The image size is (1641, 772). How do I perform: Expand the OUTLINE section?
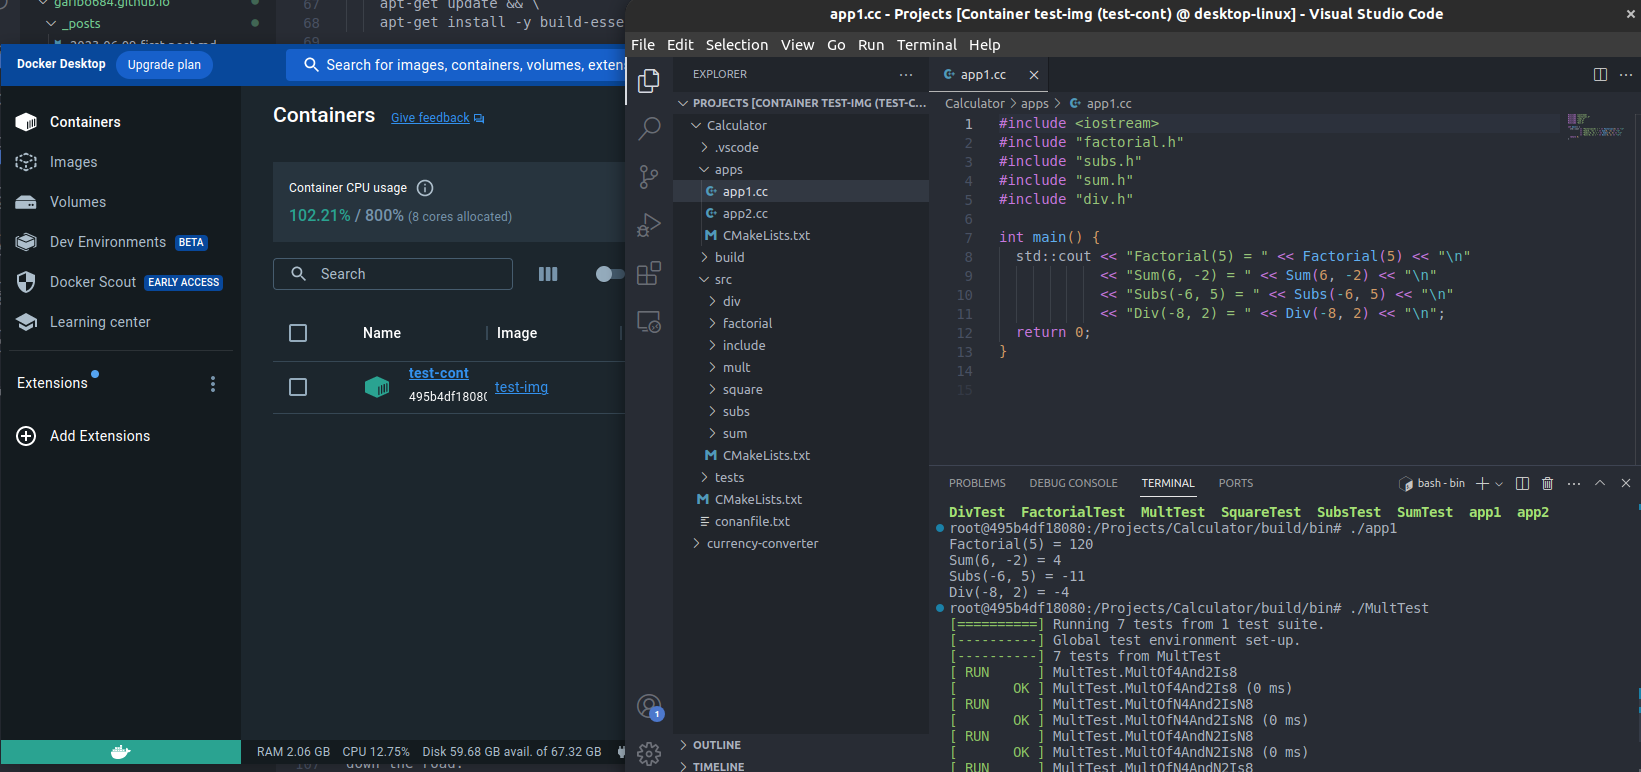coord(716,745)
